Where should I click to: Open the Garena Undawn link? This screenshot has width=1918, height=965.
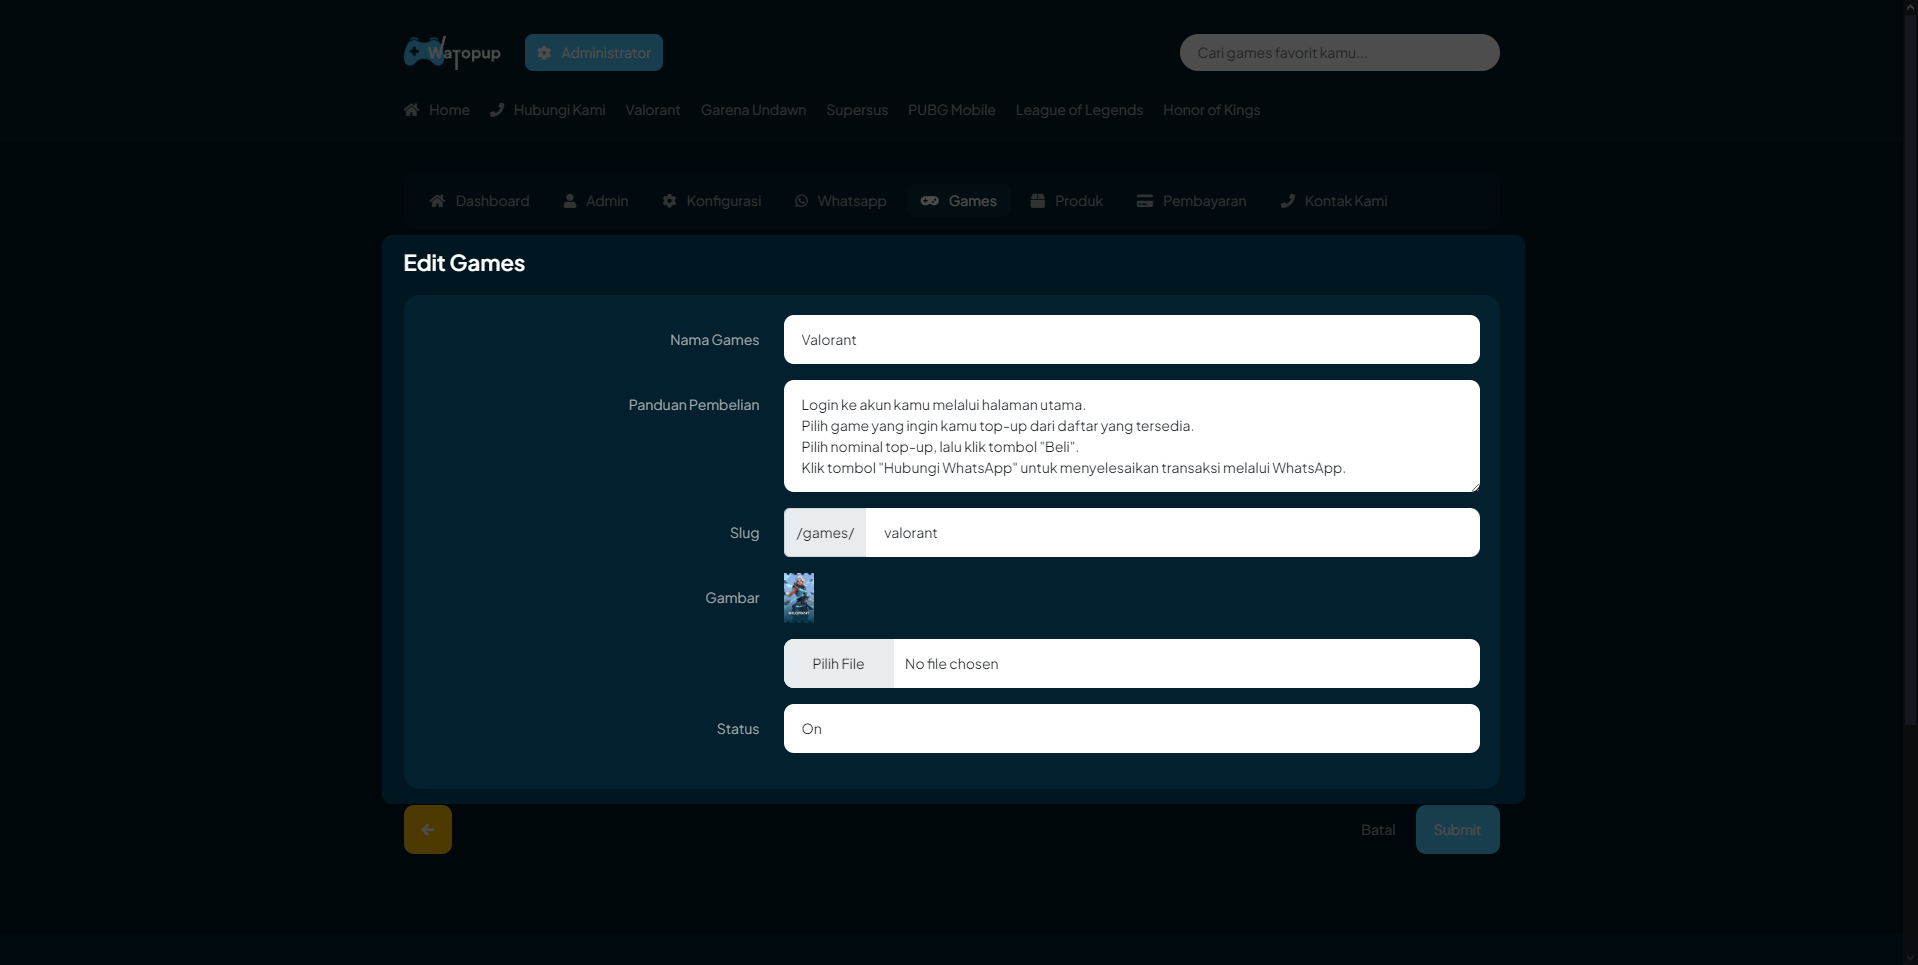point(753,110)
